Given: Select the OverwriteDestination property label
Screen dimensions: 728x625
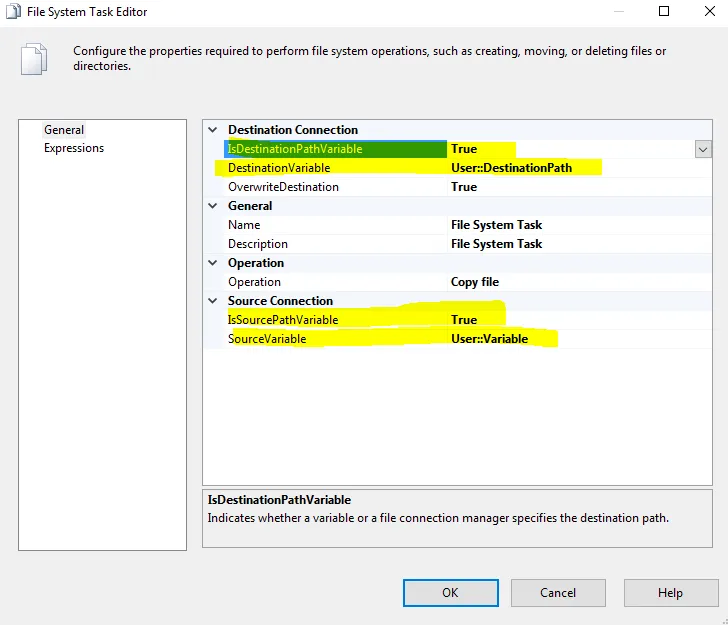Looking at the screenshot, I should pyautogui.click(x=283, y=187).
